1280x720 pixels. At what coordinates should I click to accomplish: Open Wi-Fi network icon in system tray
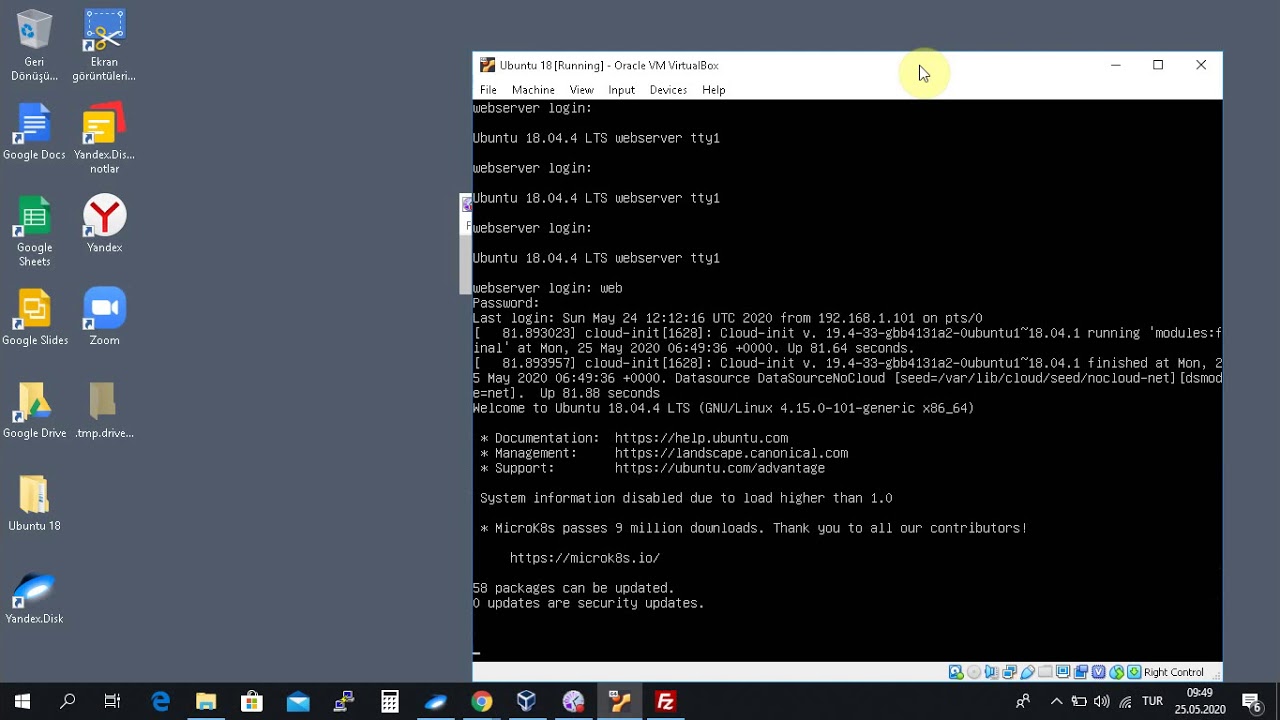tap(1126, 702)
